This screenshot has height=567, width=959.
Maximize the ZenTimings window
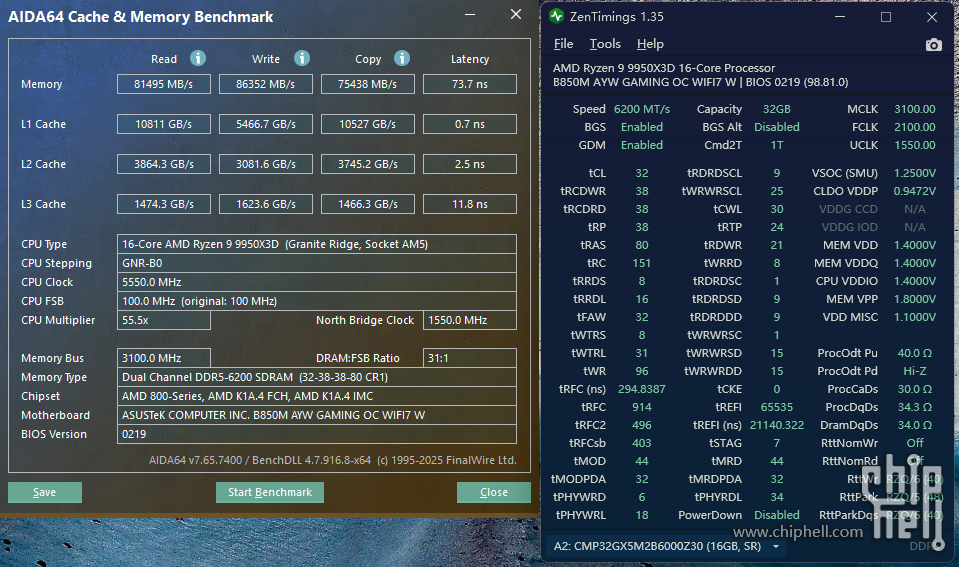click(886, 17)
